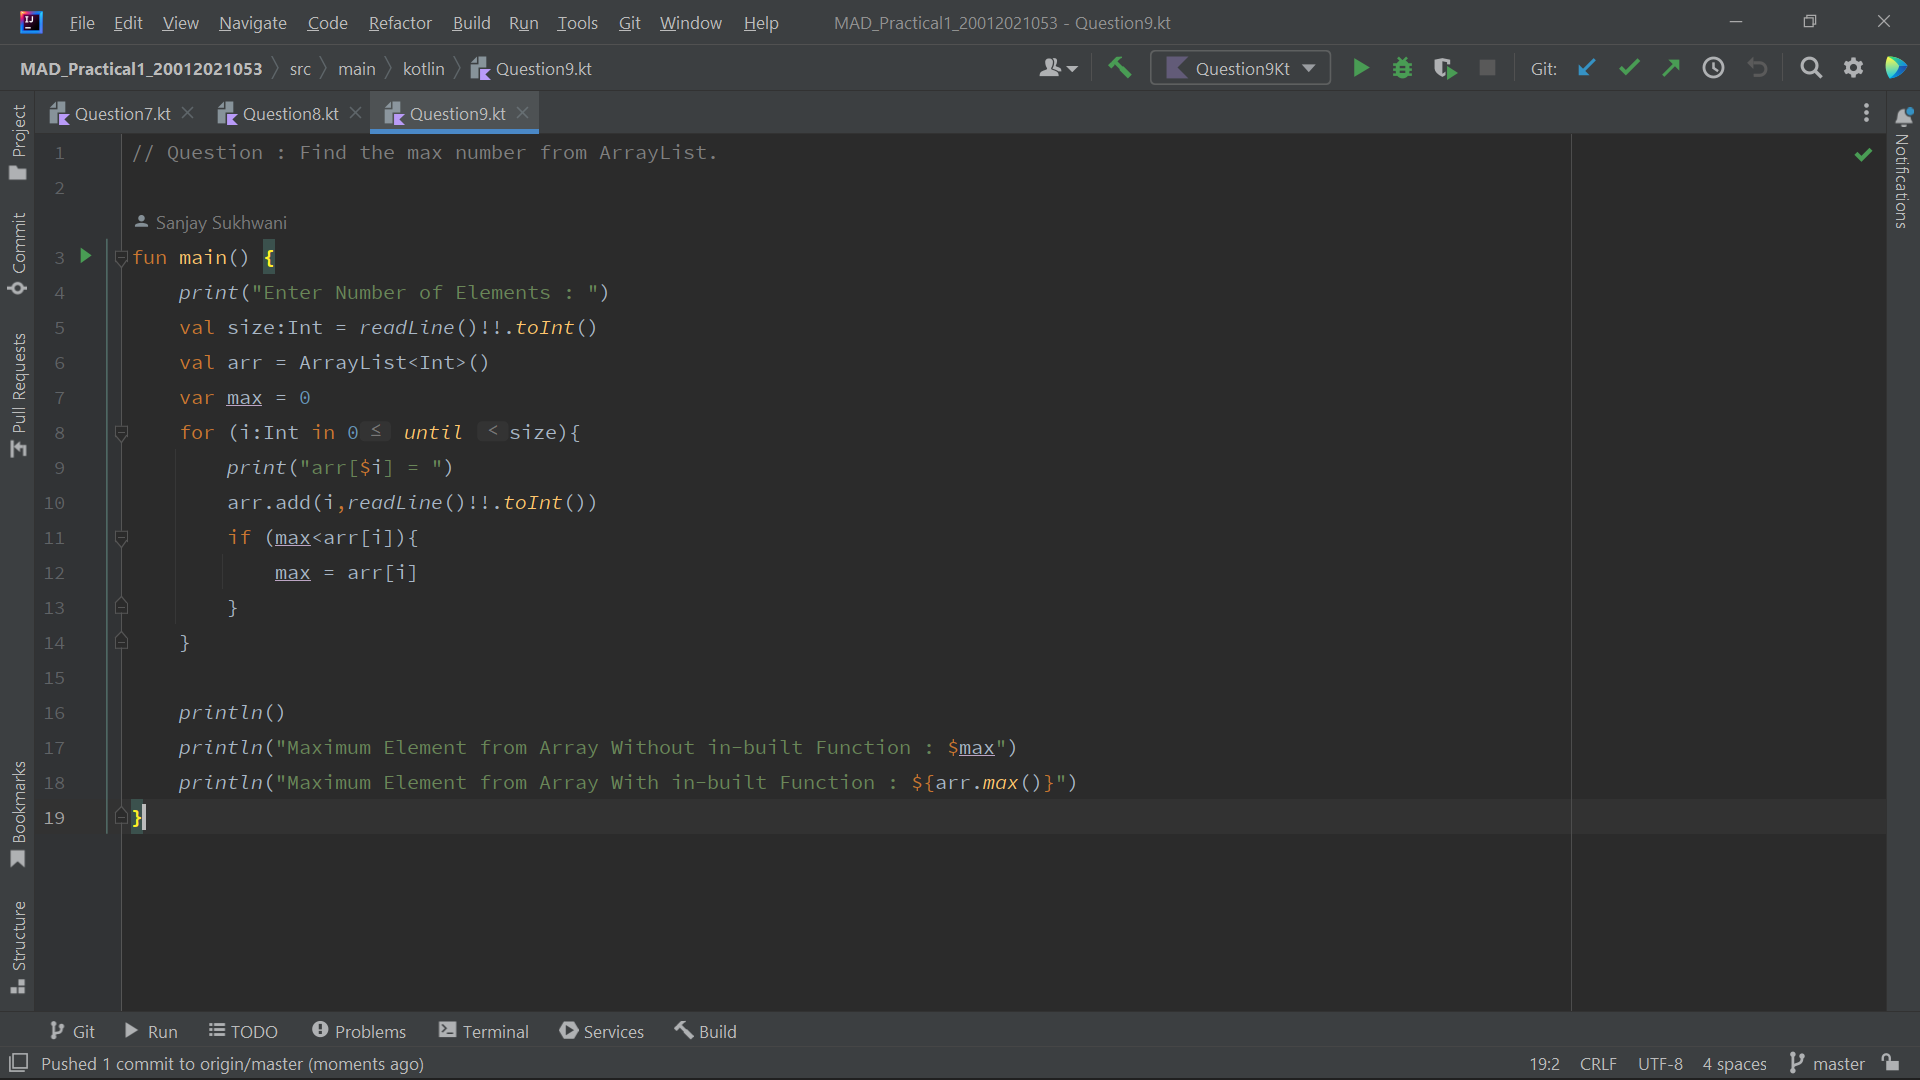
Task: Open the Terminal tool window button
Action: pyautogui.click(x=484, y=1031)
